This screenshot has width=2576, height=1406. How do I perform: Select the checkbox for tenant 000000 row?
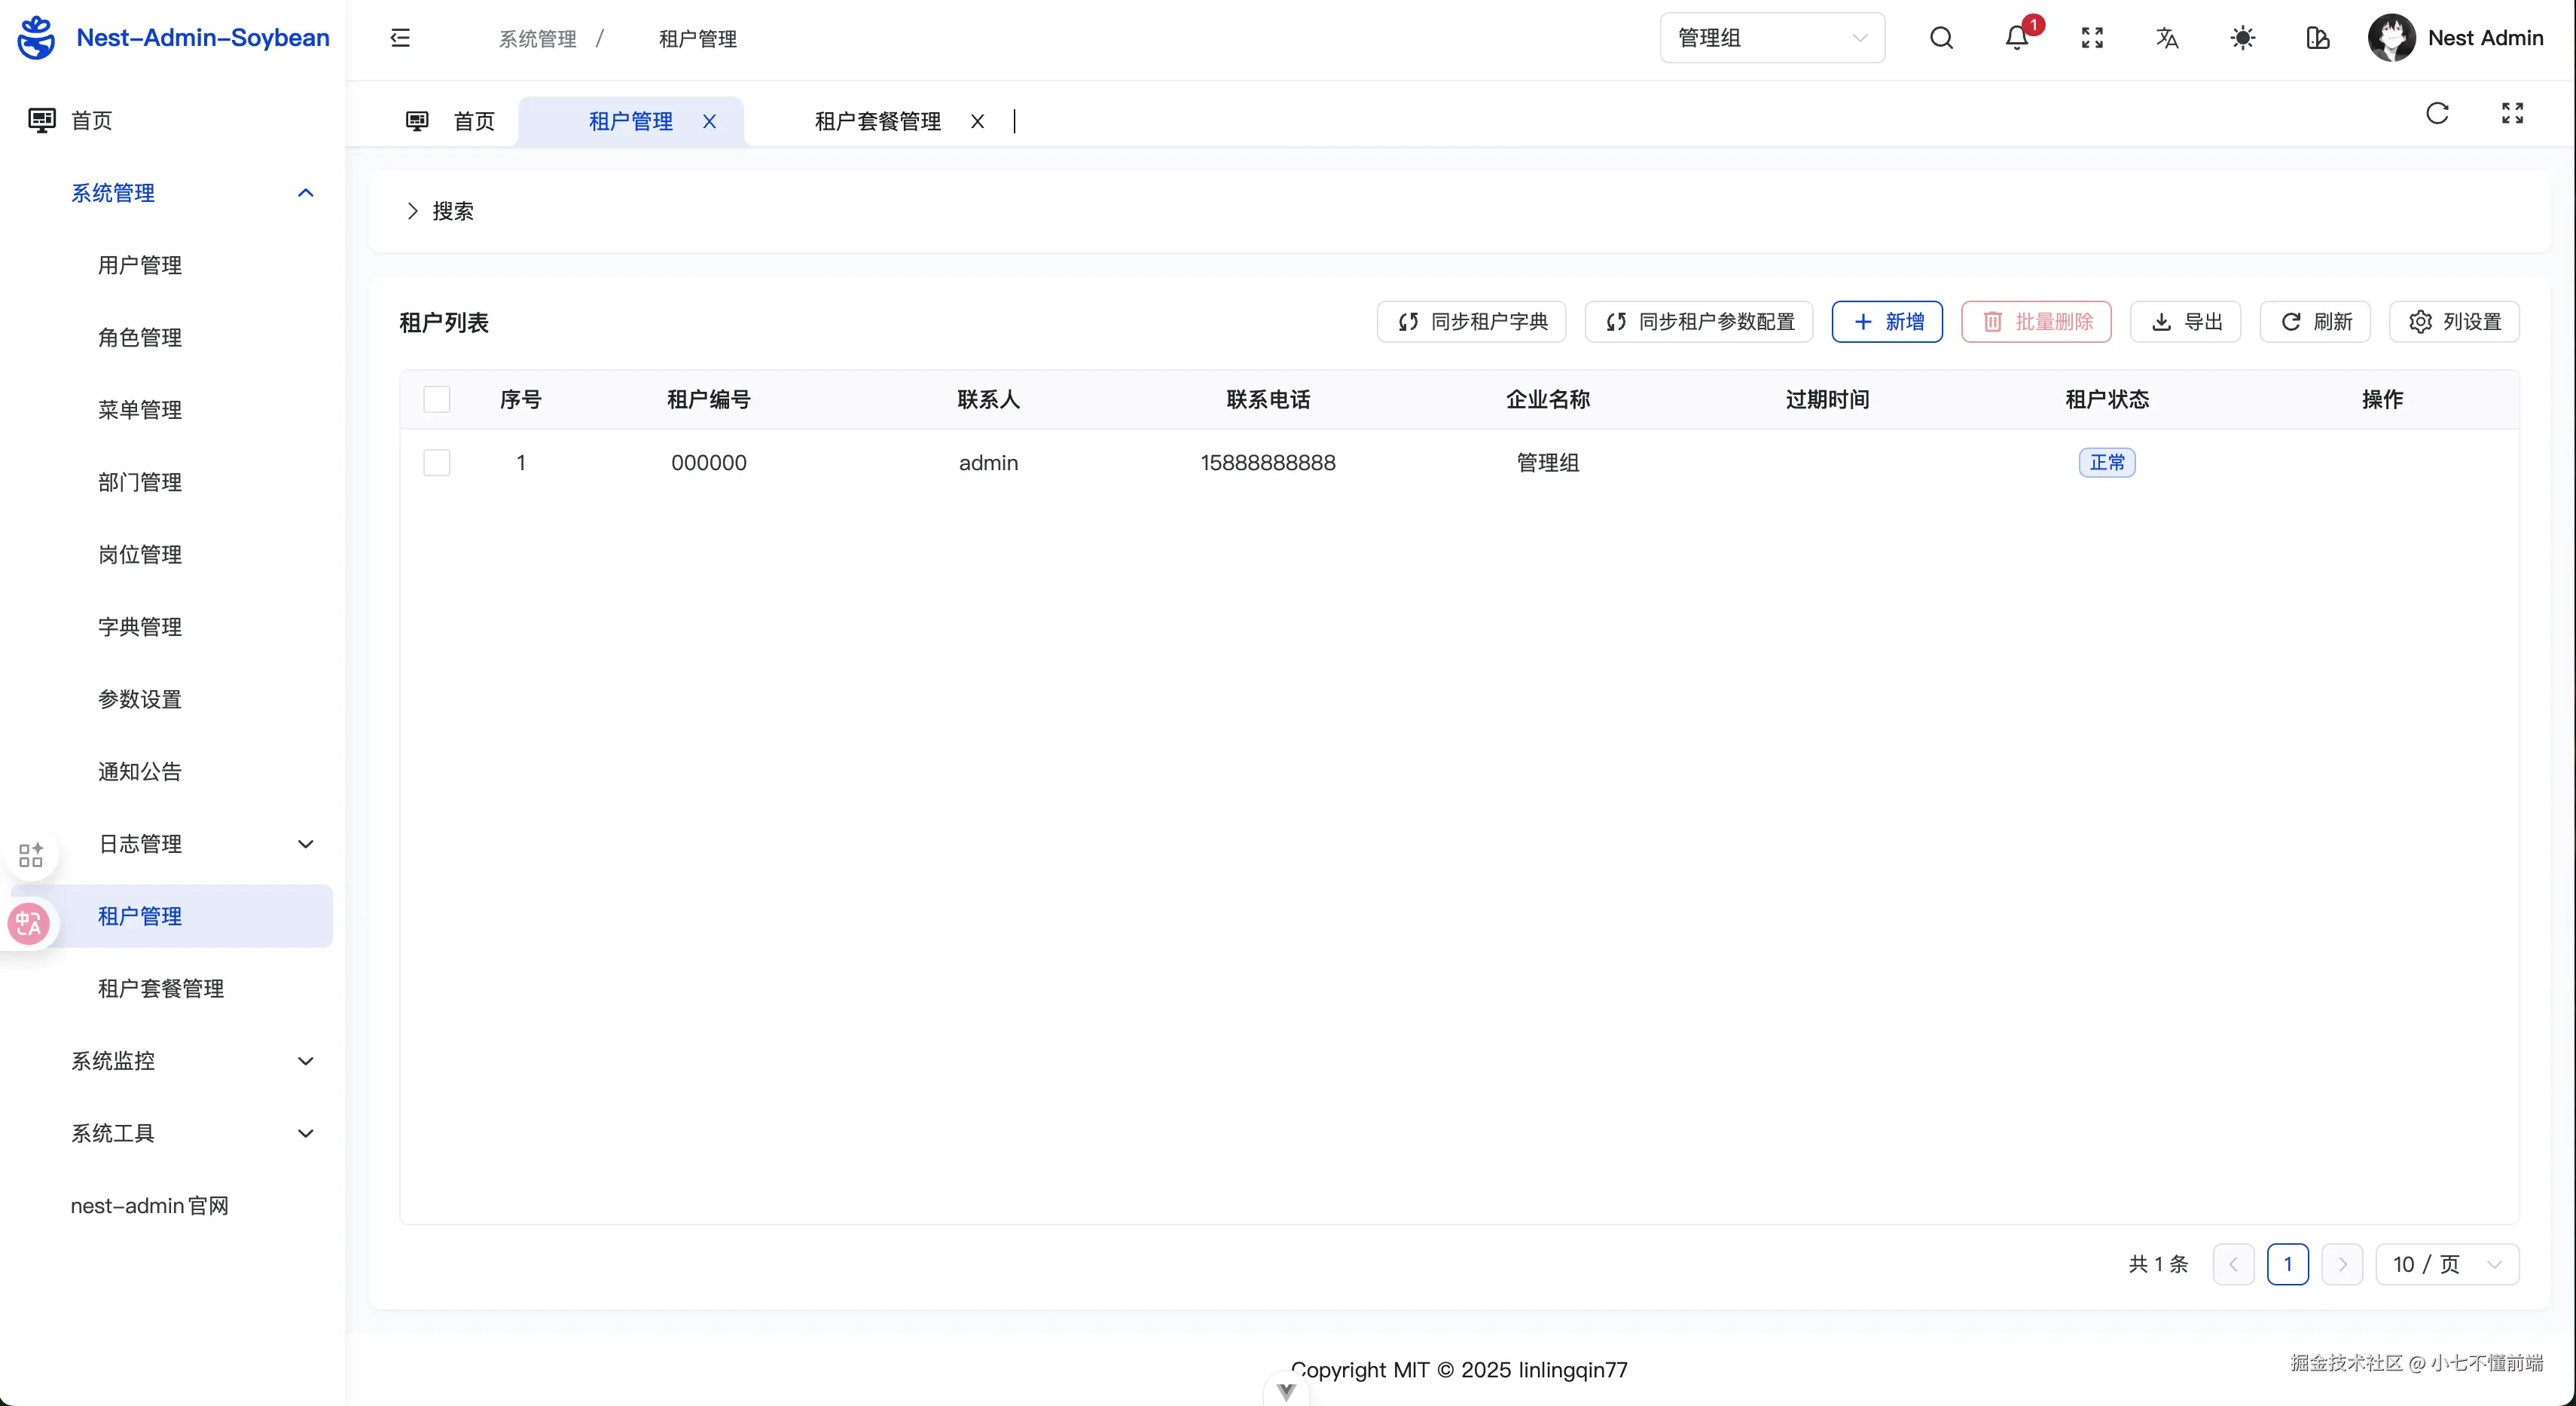tap(437, 462)
